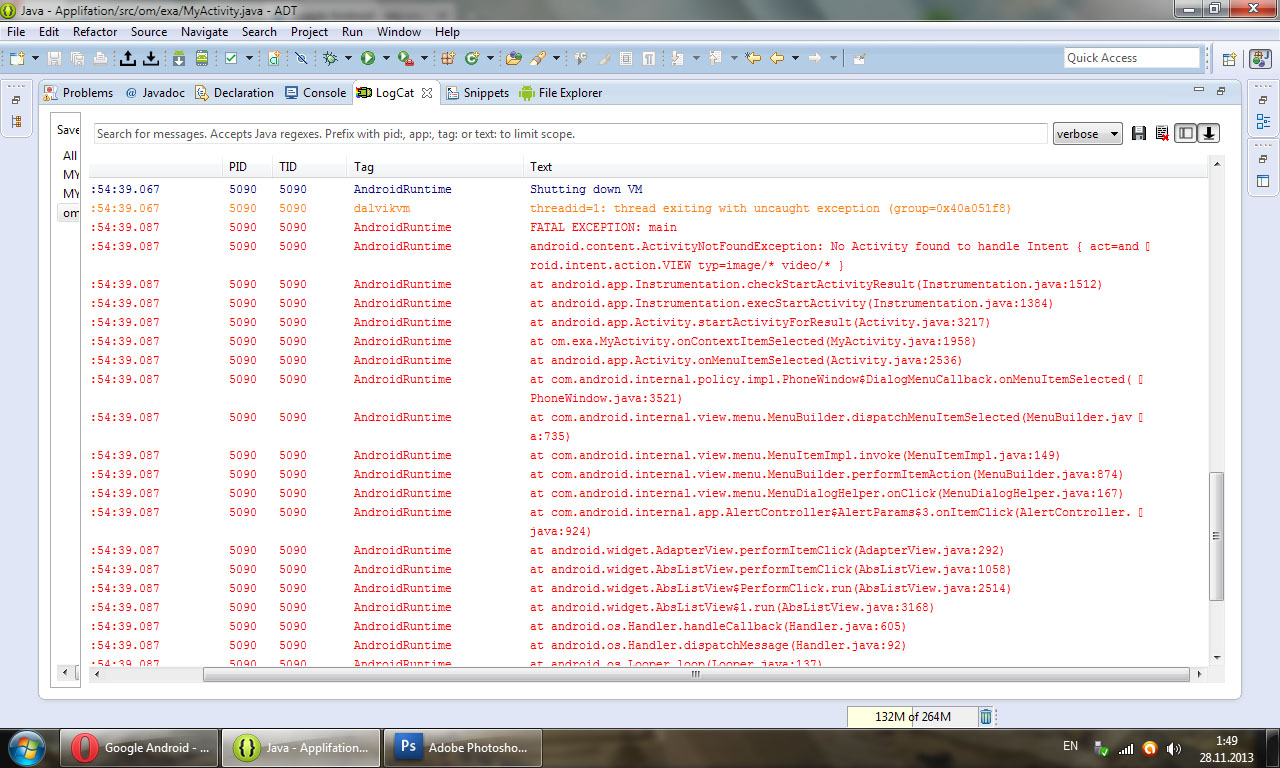
Task: Open the verbose log level dropdown
Action: tap(1087, 134)
